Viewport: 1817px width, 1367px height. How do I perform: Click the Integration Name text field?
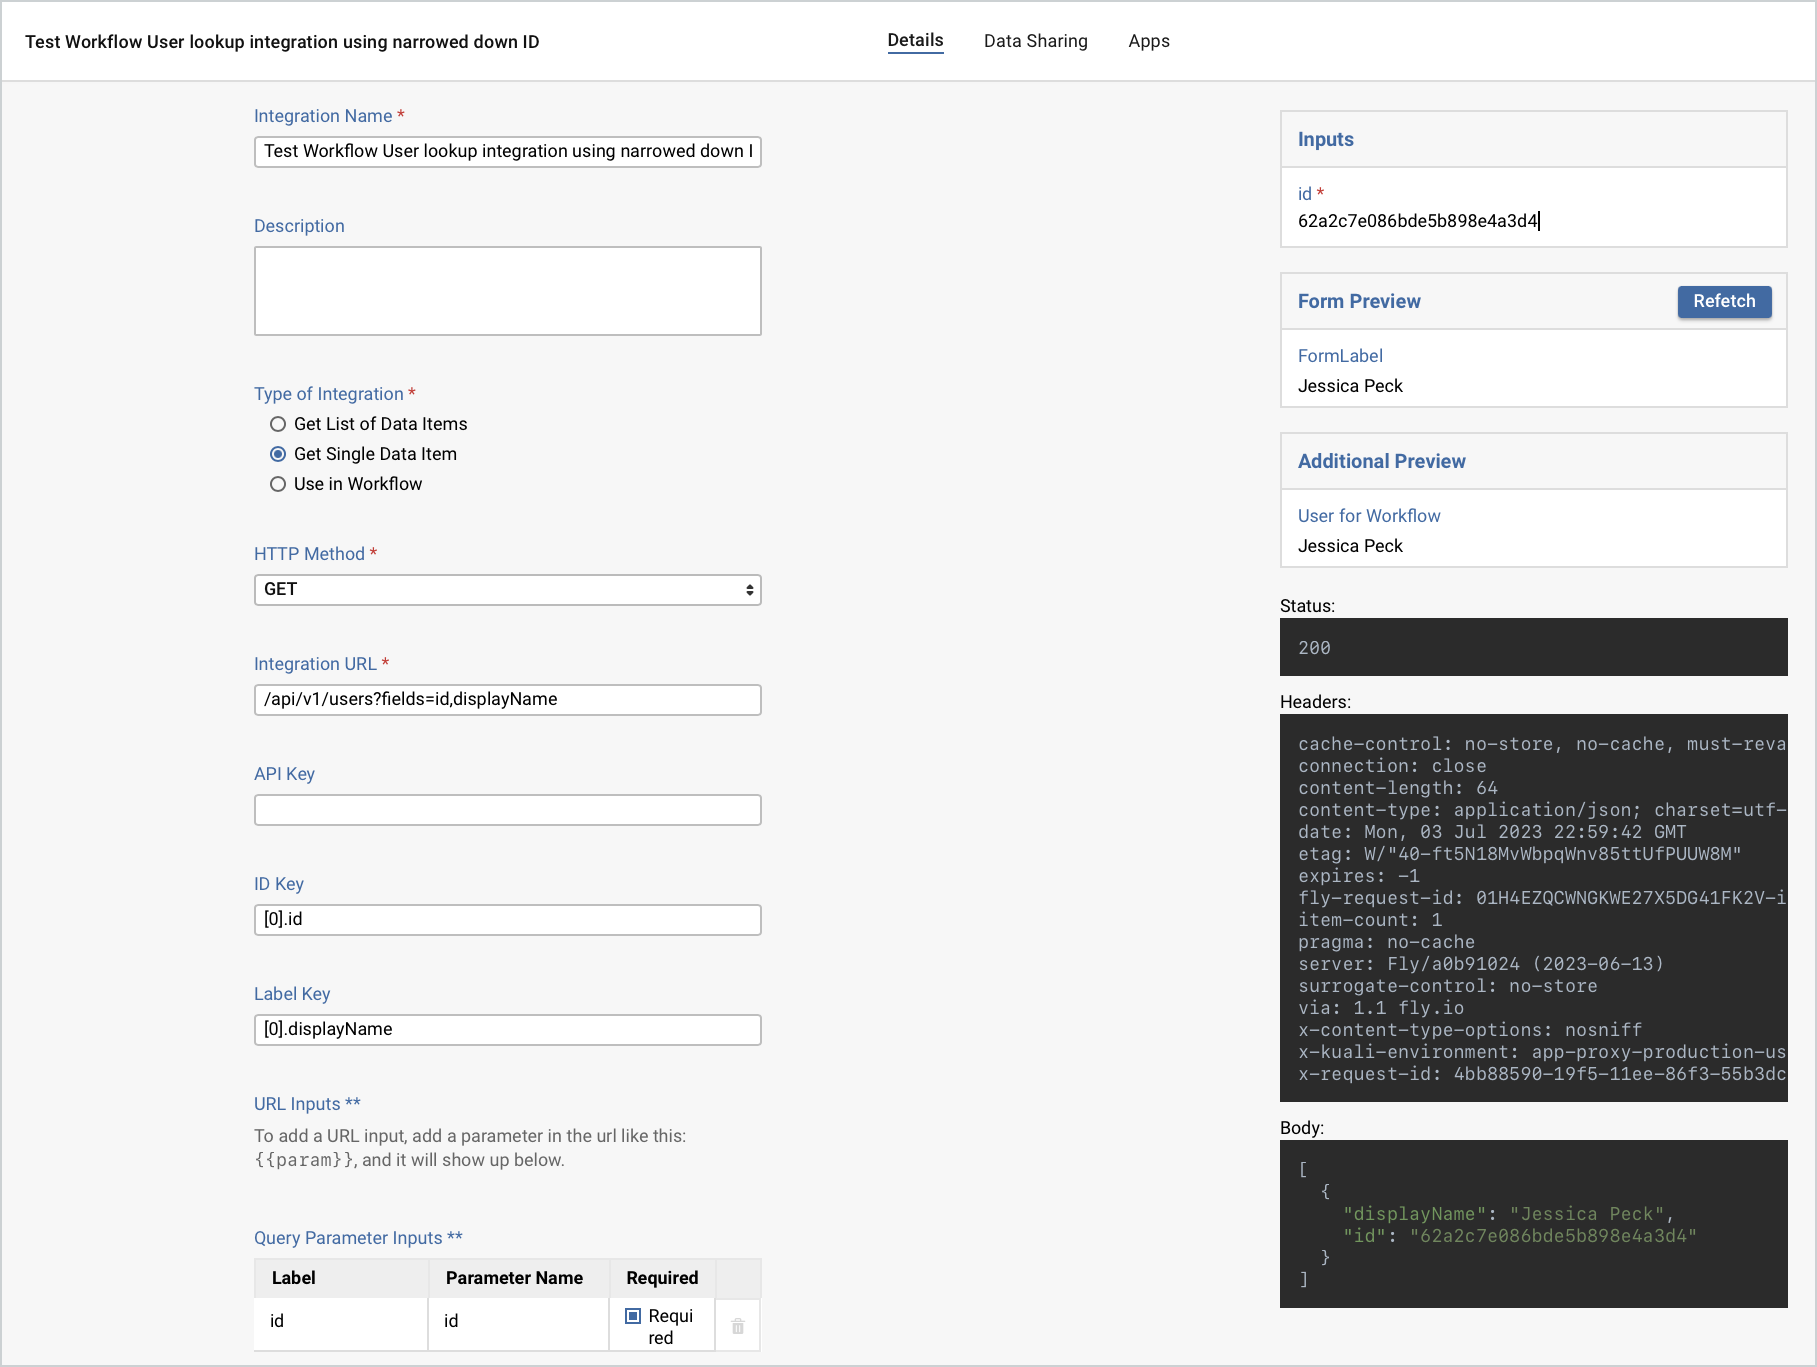click(x=506, y=152)
